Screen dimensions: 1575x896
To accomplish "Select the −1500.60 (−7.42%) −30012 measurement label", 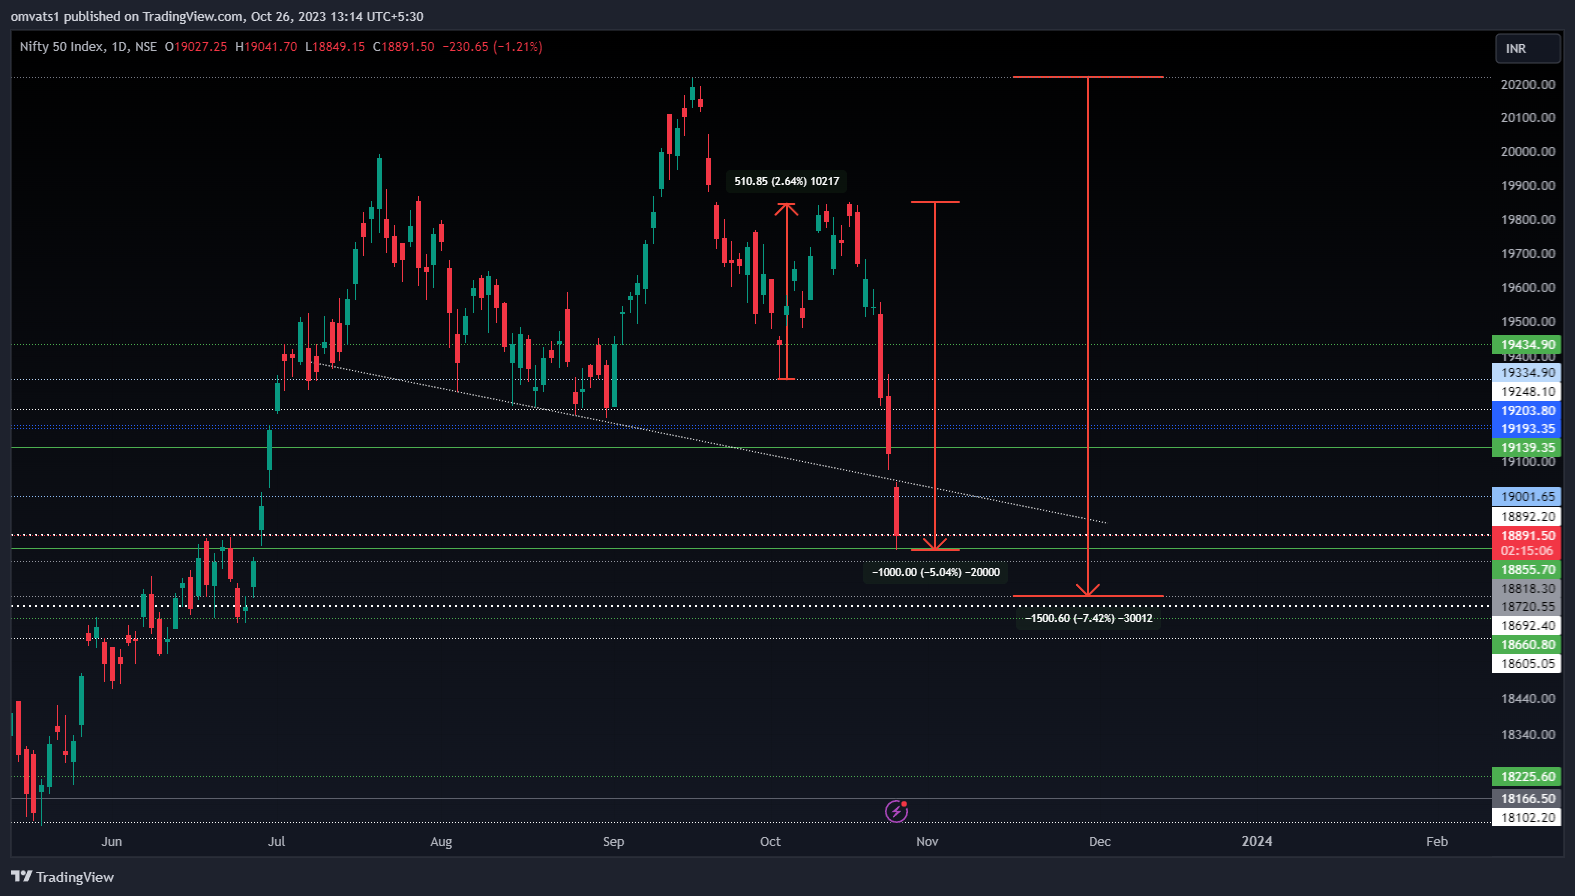I will pyautogui.click(x=1089, y=618).
